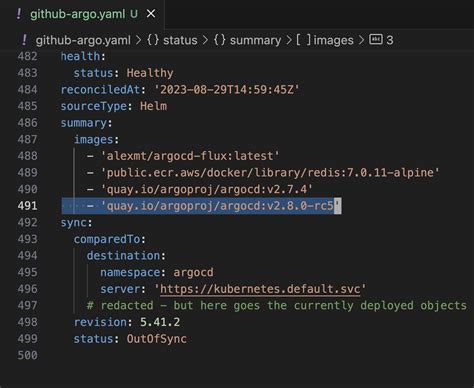Click the summary key on line 486
474x388 pixels.
[x=83, y=123]
